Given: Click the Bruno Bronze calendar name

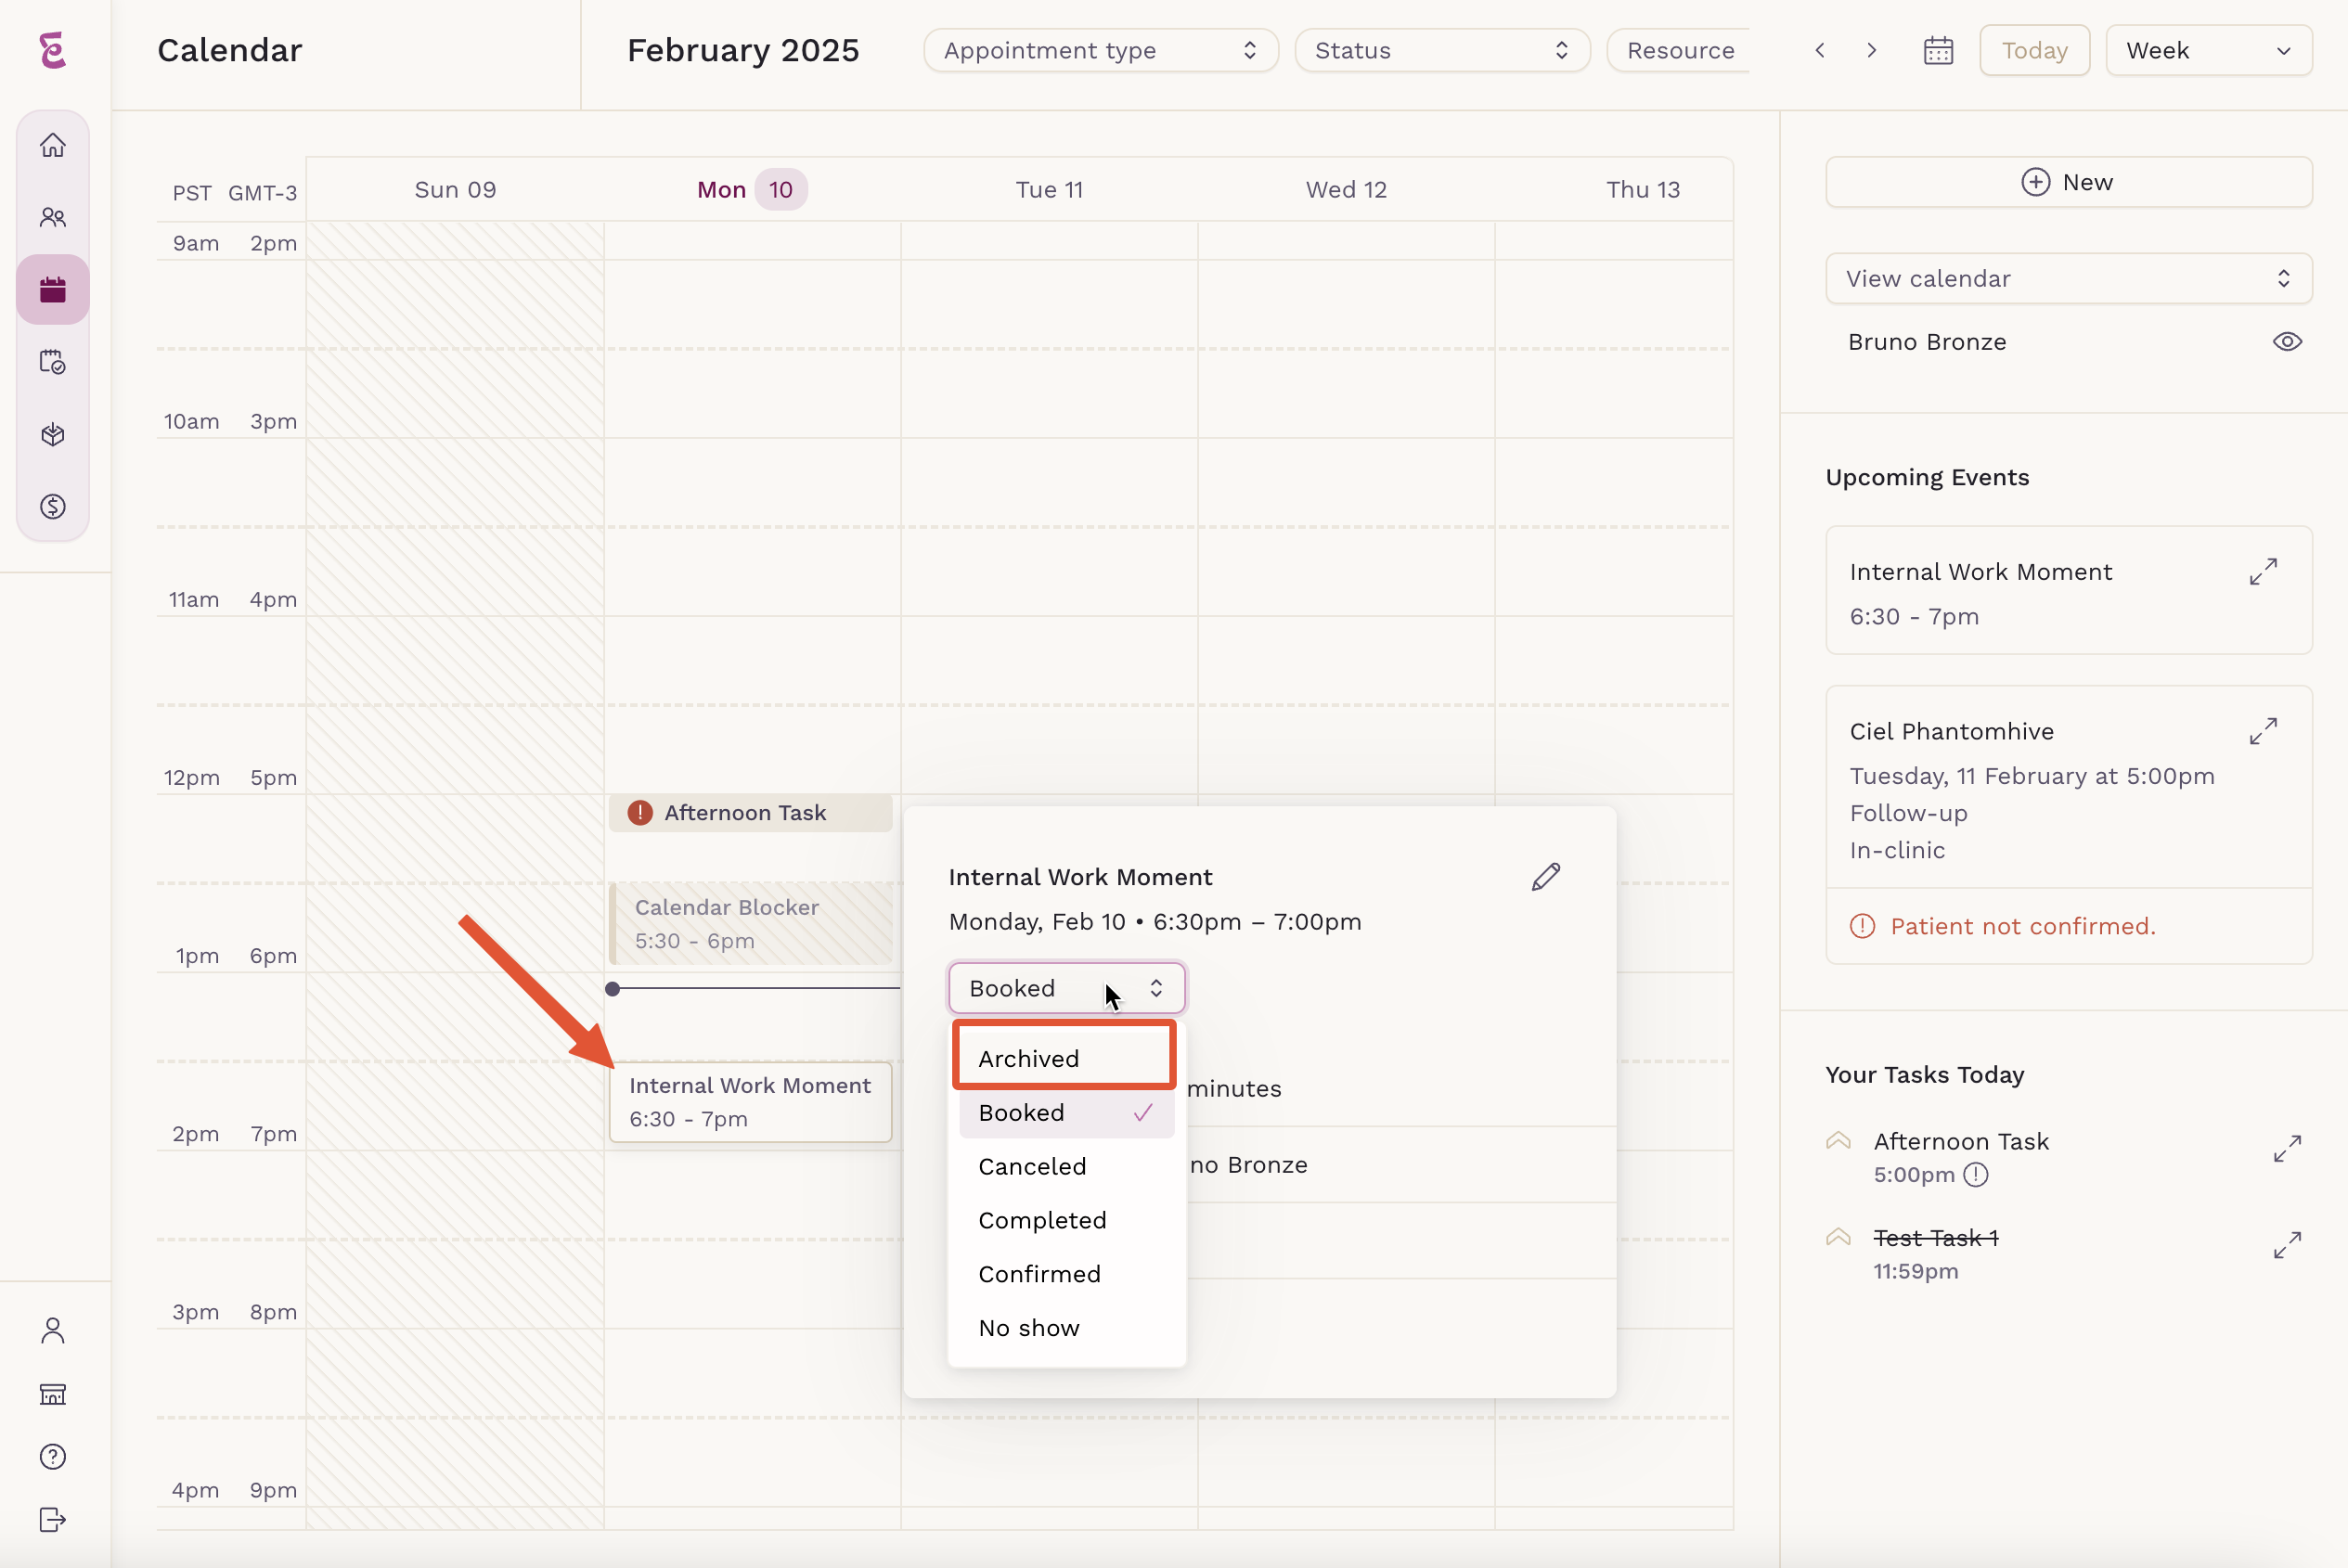Looking at the screenshot, I should 1927,342.
